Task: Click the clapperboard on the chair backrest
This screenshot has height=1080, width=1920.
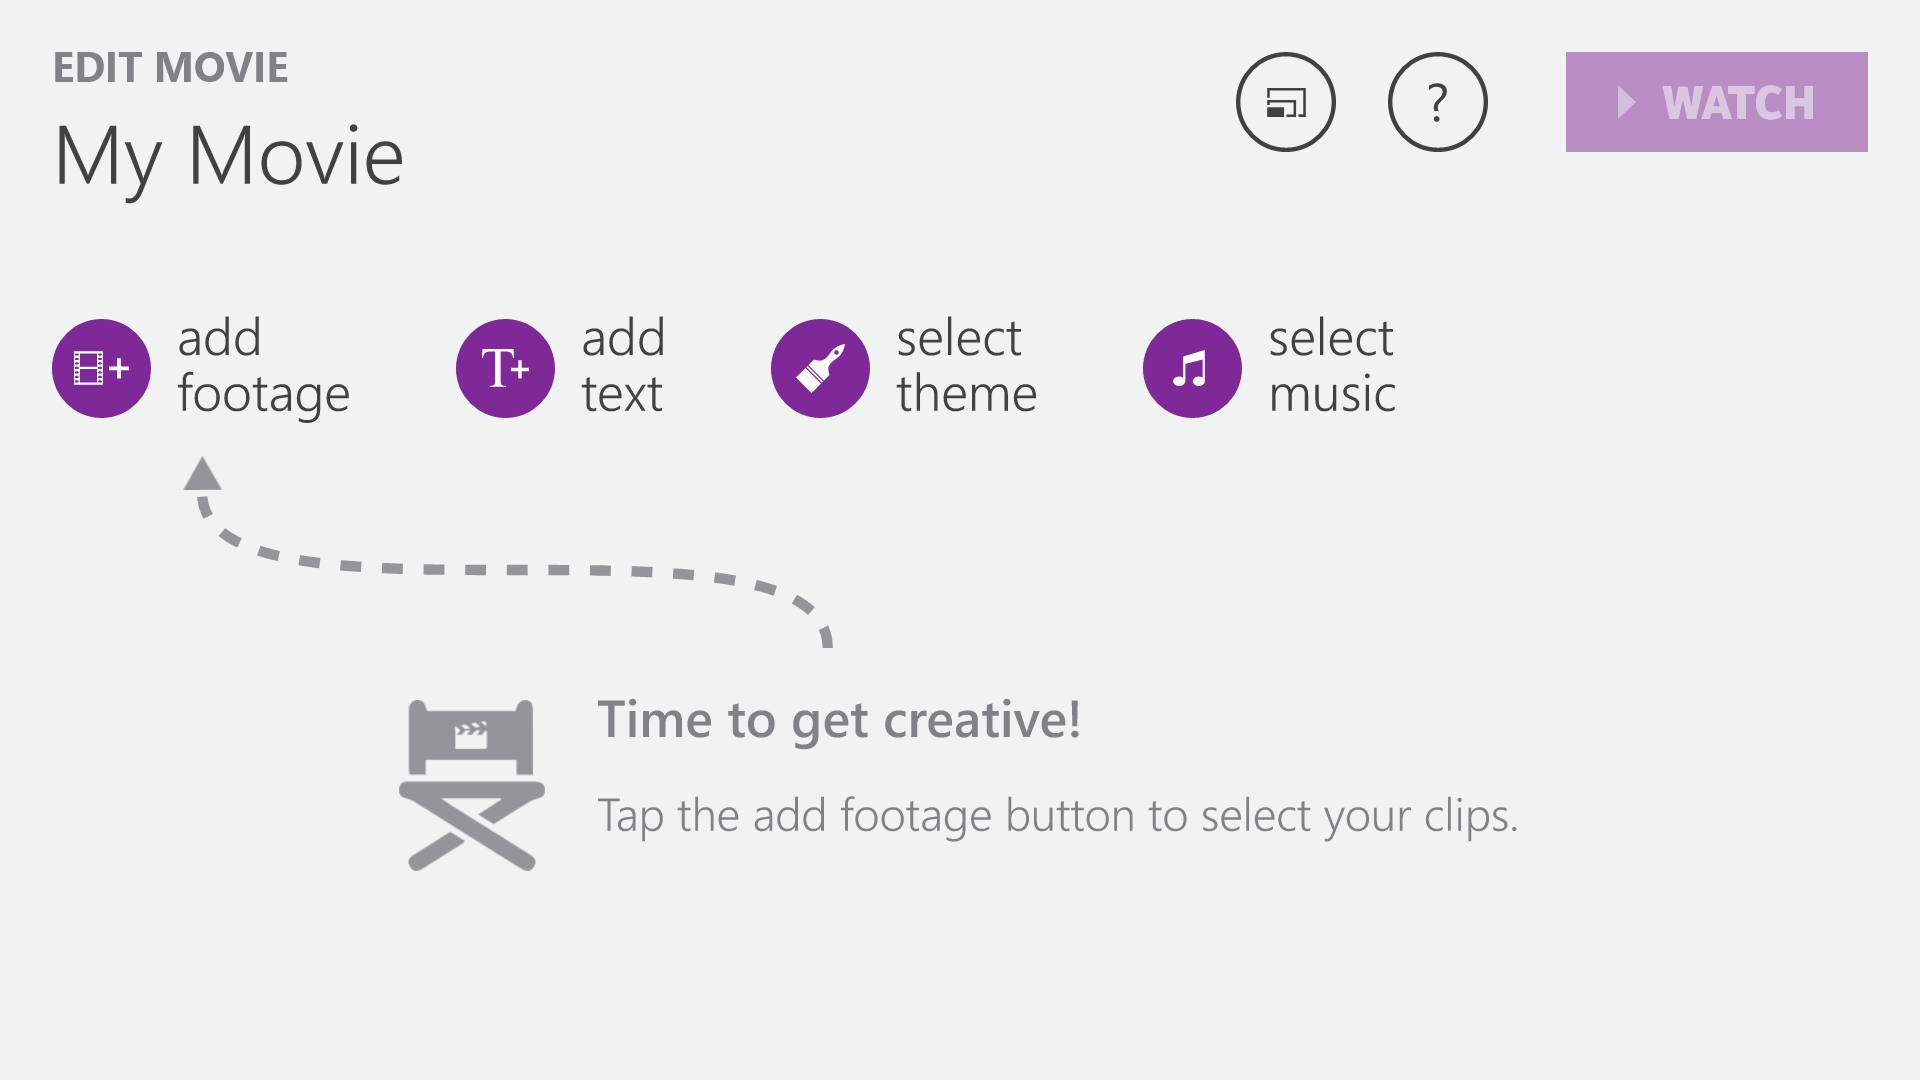Action: (471, 735)
